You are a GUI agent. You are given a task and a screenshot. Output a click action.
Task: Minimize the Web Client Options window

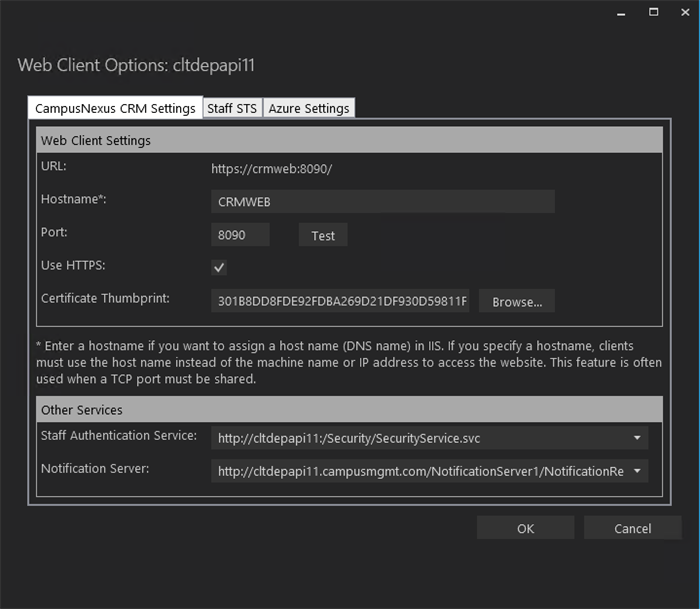point(621,13)
